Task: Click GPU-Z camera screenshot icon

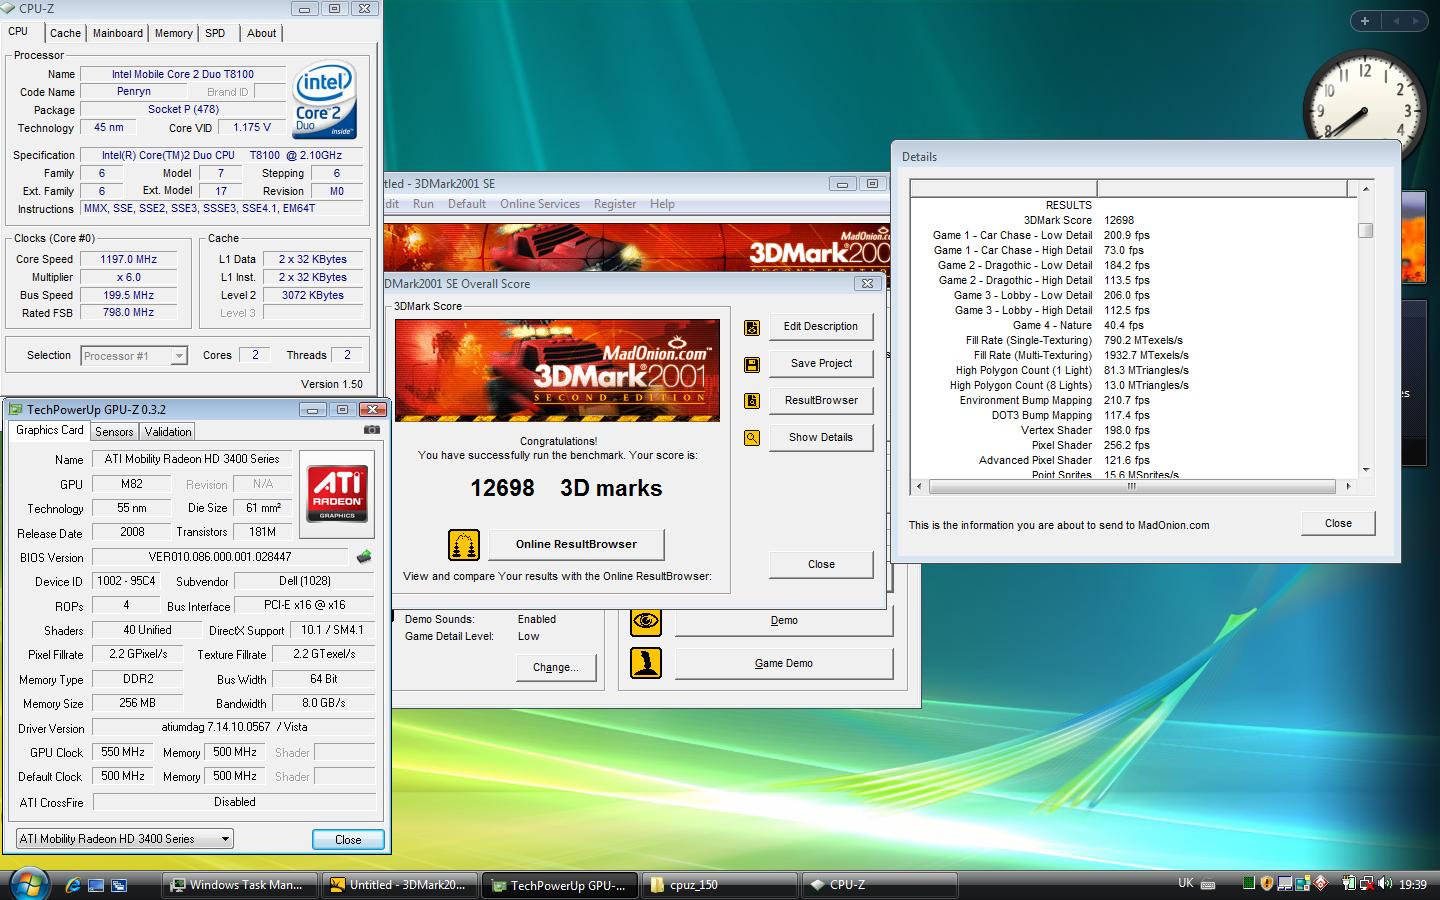Action: (x=371, y=430)
